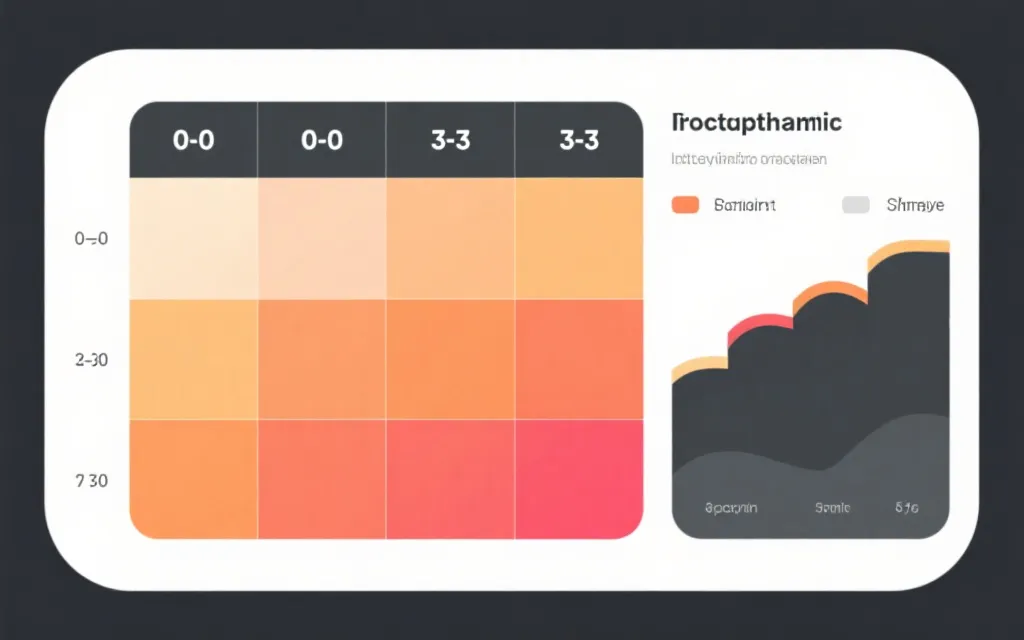Pick the bottom-right pink-red heatmap cell
1024x640 pixels.
click(x=578, y=479)
